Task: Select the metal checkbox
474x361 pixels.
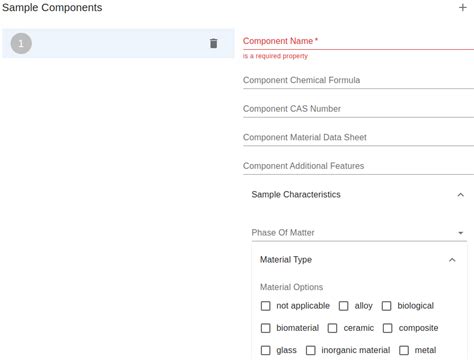Action: (404, 350)
